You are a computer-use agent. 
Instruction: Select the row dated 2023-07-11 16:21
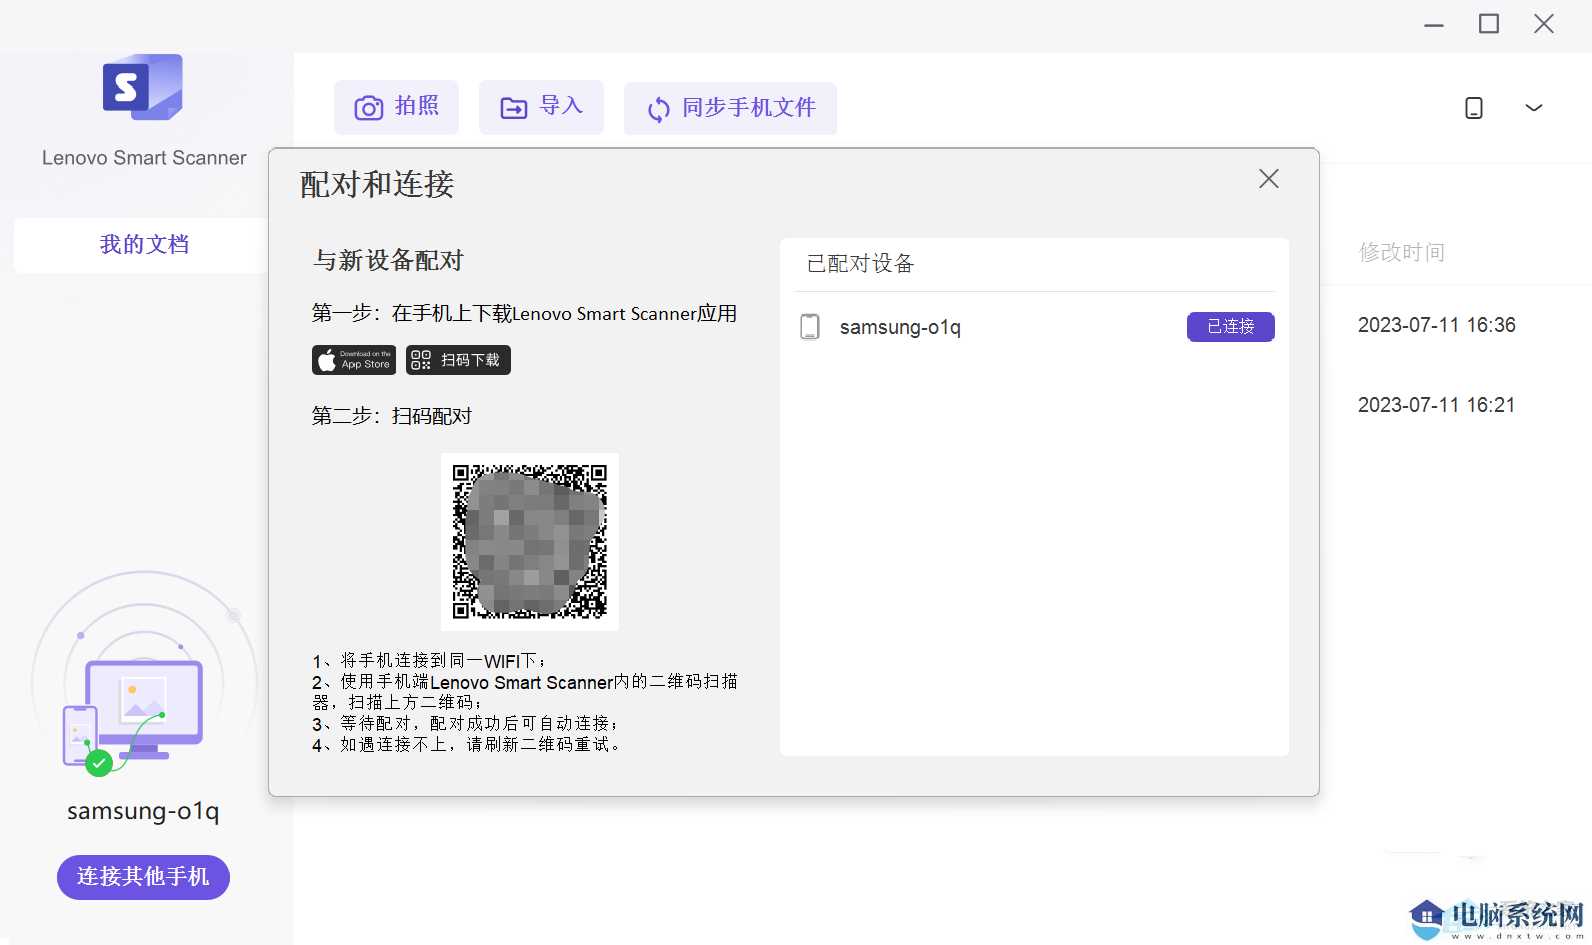tap(1437, 405)
